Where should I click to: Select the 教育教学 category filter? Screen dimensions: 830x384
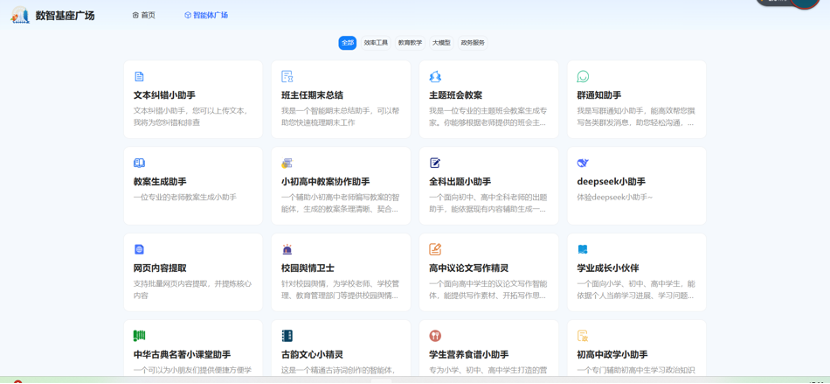pyautogui.click(x=410, y=43)
